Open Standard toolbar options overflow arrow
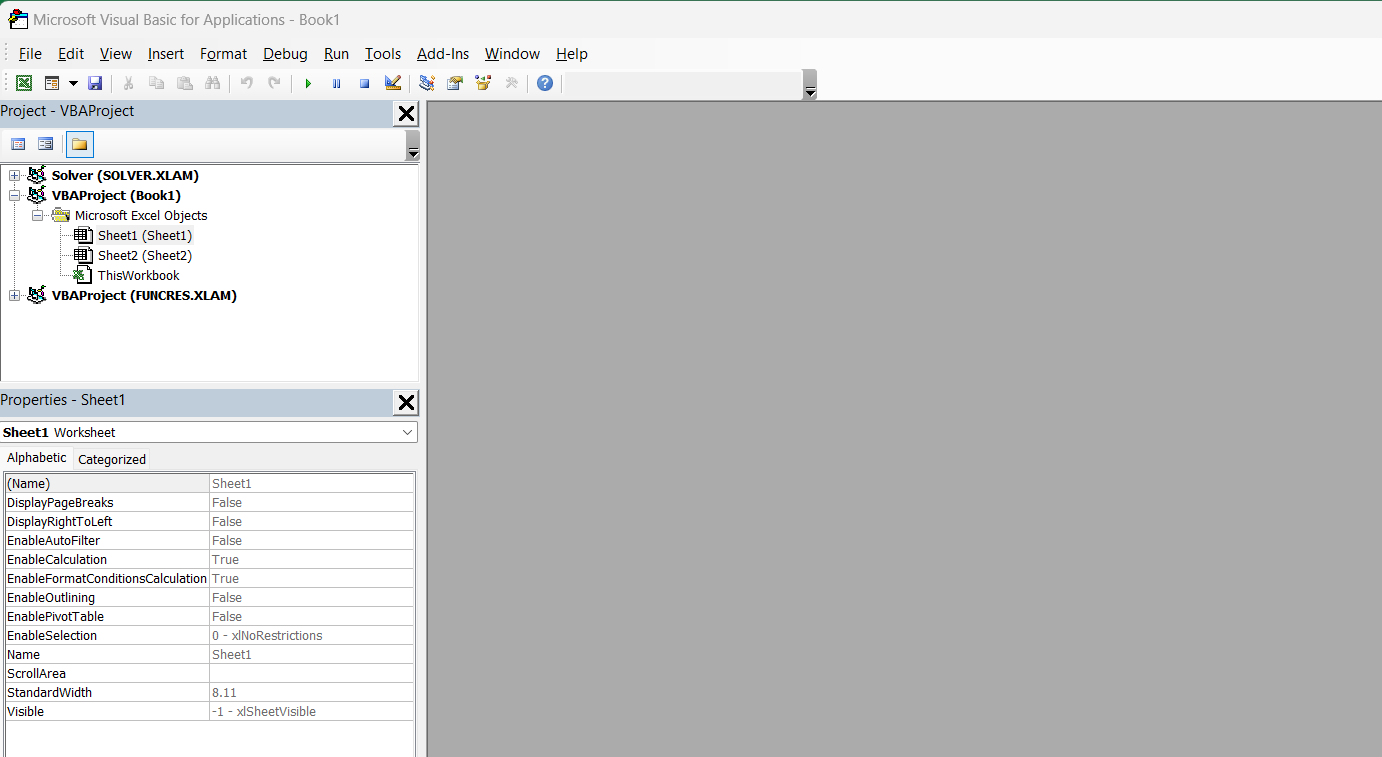 coord(810,85)
